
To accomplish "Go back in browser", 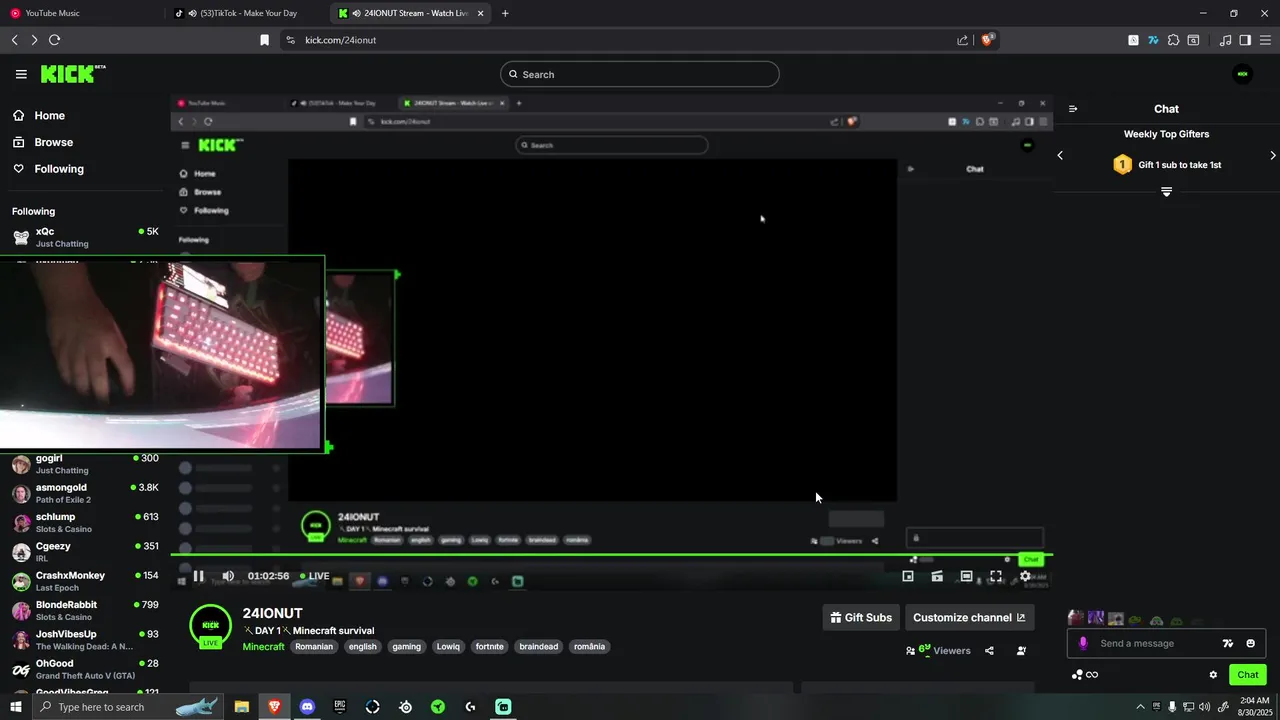I will click(14, 40).
